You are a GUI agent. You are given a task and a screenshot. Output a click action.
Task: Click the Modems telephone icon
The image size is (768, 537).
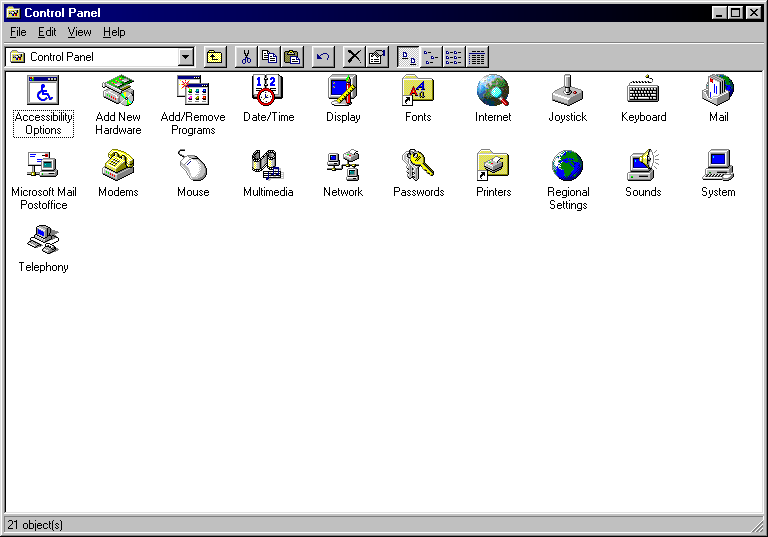coord(118,165)
